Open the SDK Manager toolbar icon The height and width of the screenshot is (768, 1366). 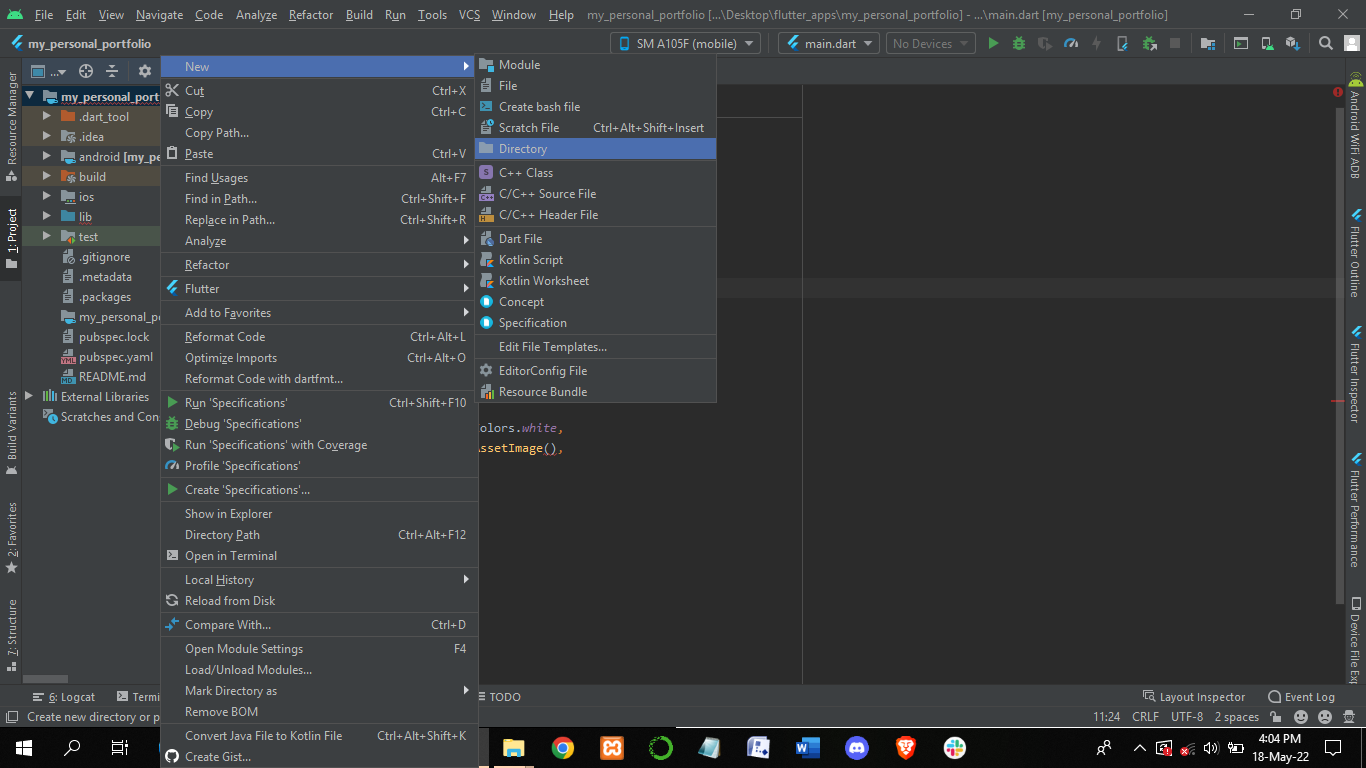(1292, 43)
